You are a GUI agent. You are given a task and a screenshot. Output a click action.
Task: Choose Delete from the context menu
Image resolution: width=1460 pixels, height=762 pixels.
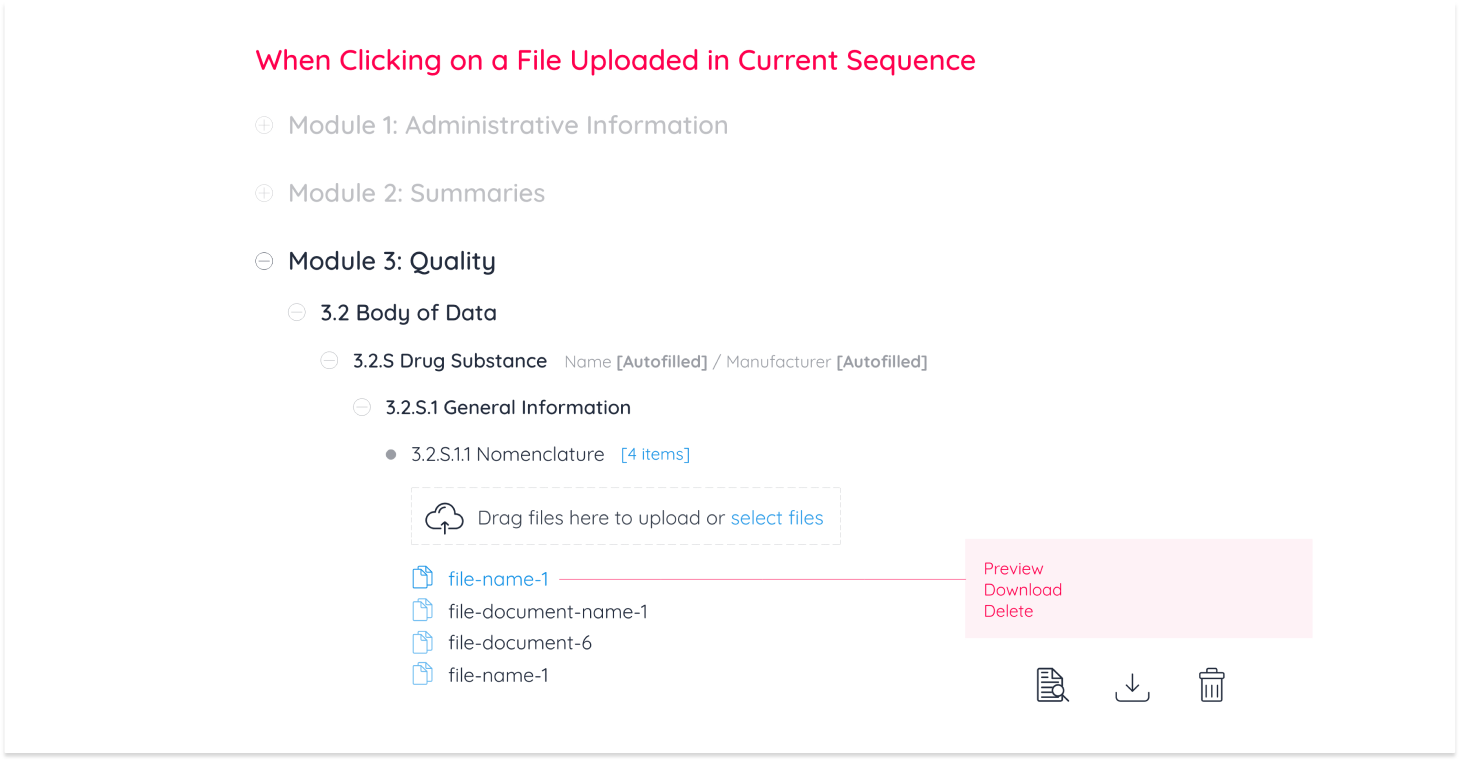[x=1008, y=610]
